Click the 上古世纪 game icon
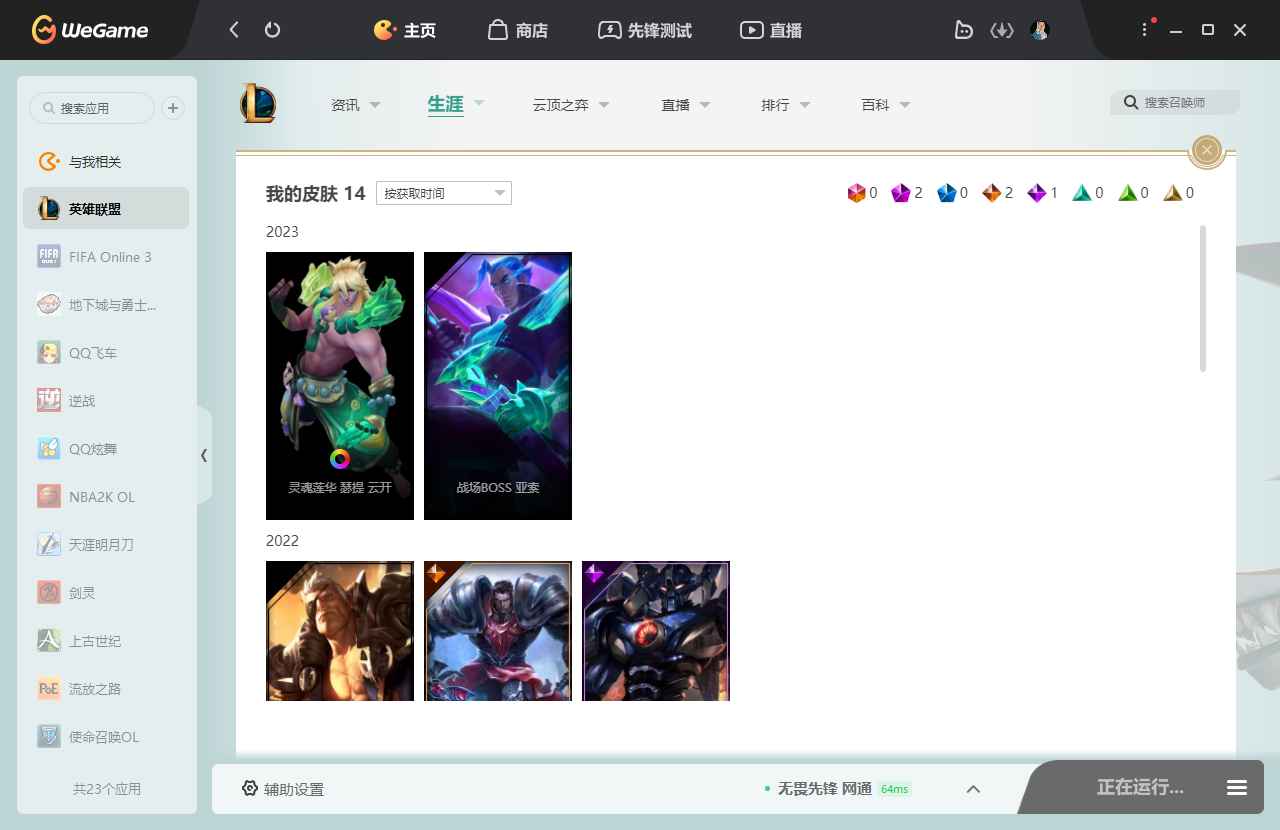 [49, 641]
